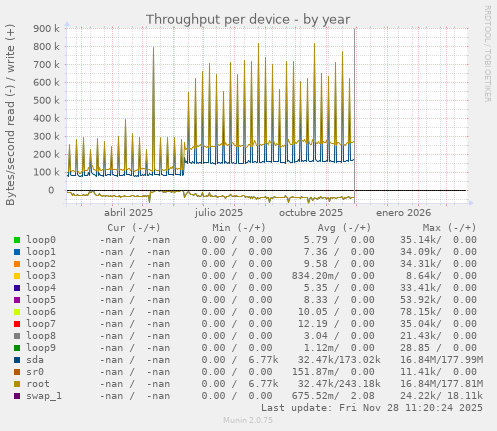Click the 'octubre 2025' axis label
The width and height of the screenshot is (497, 431).
(x=311, y=213)
